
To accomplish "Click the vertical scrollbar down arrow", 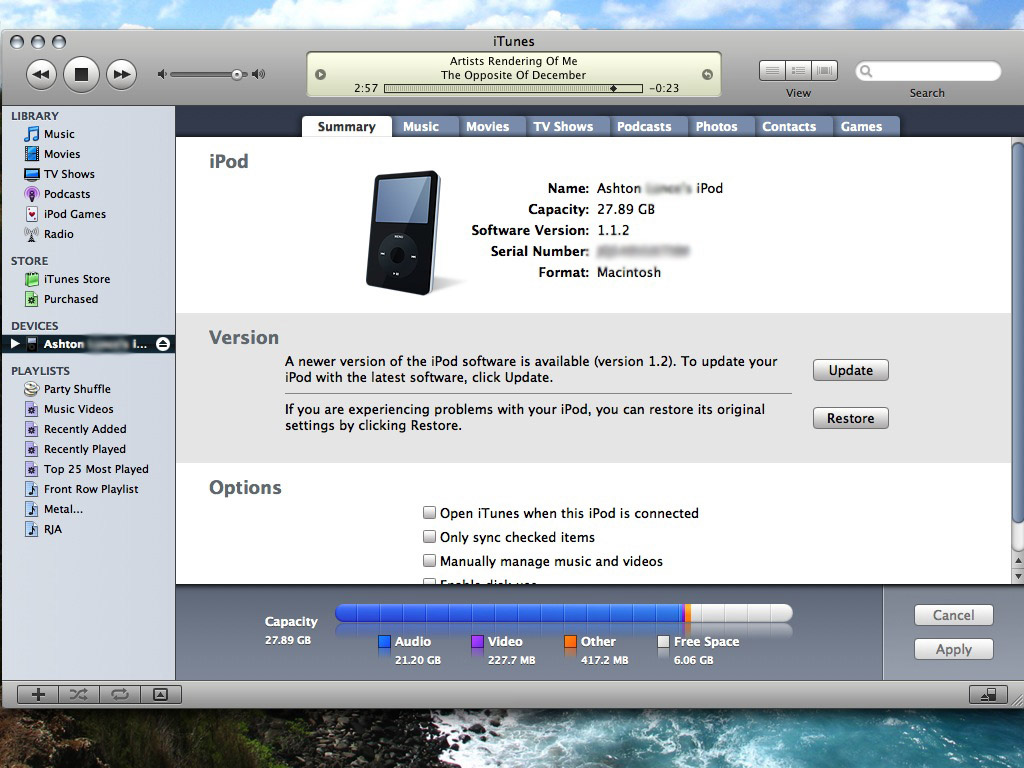I will [x=1018, y=577].
